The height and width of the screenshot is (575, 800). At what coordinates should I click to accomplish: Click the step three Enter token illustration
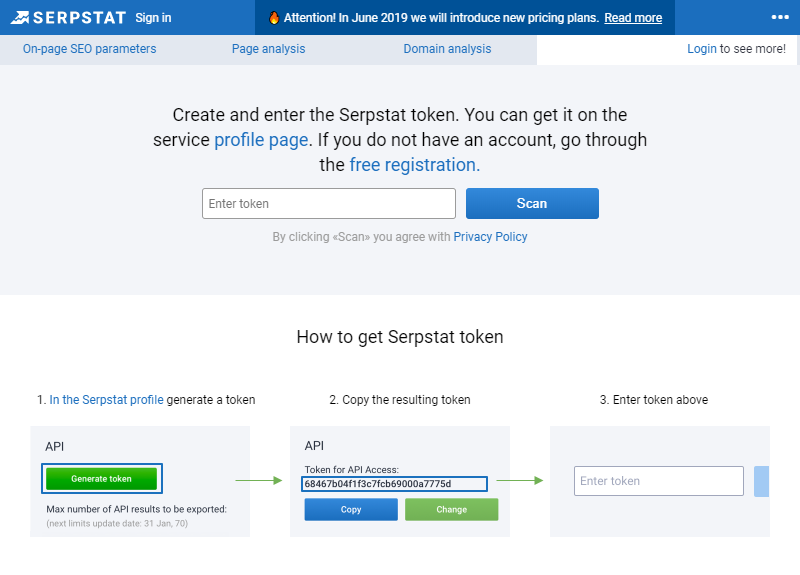click(x=659, y=481)
